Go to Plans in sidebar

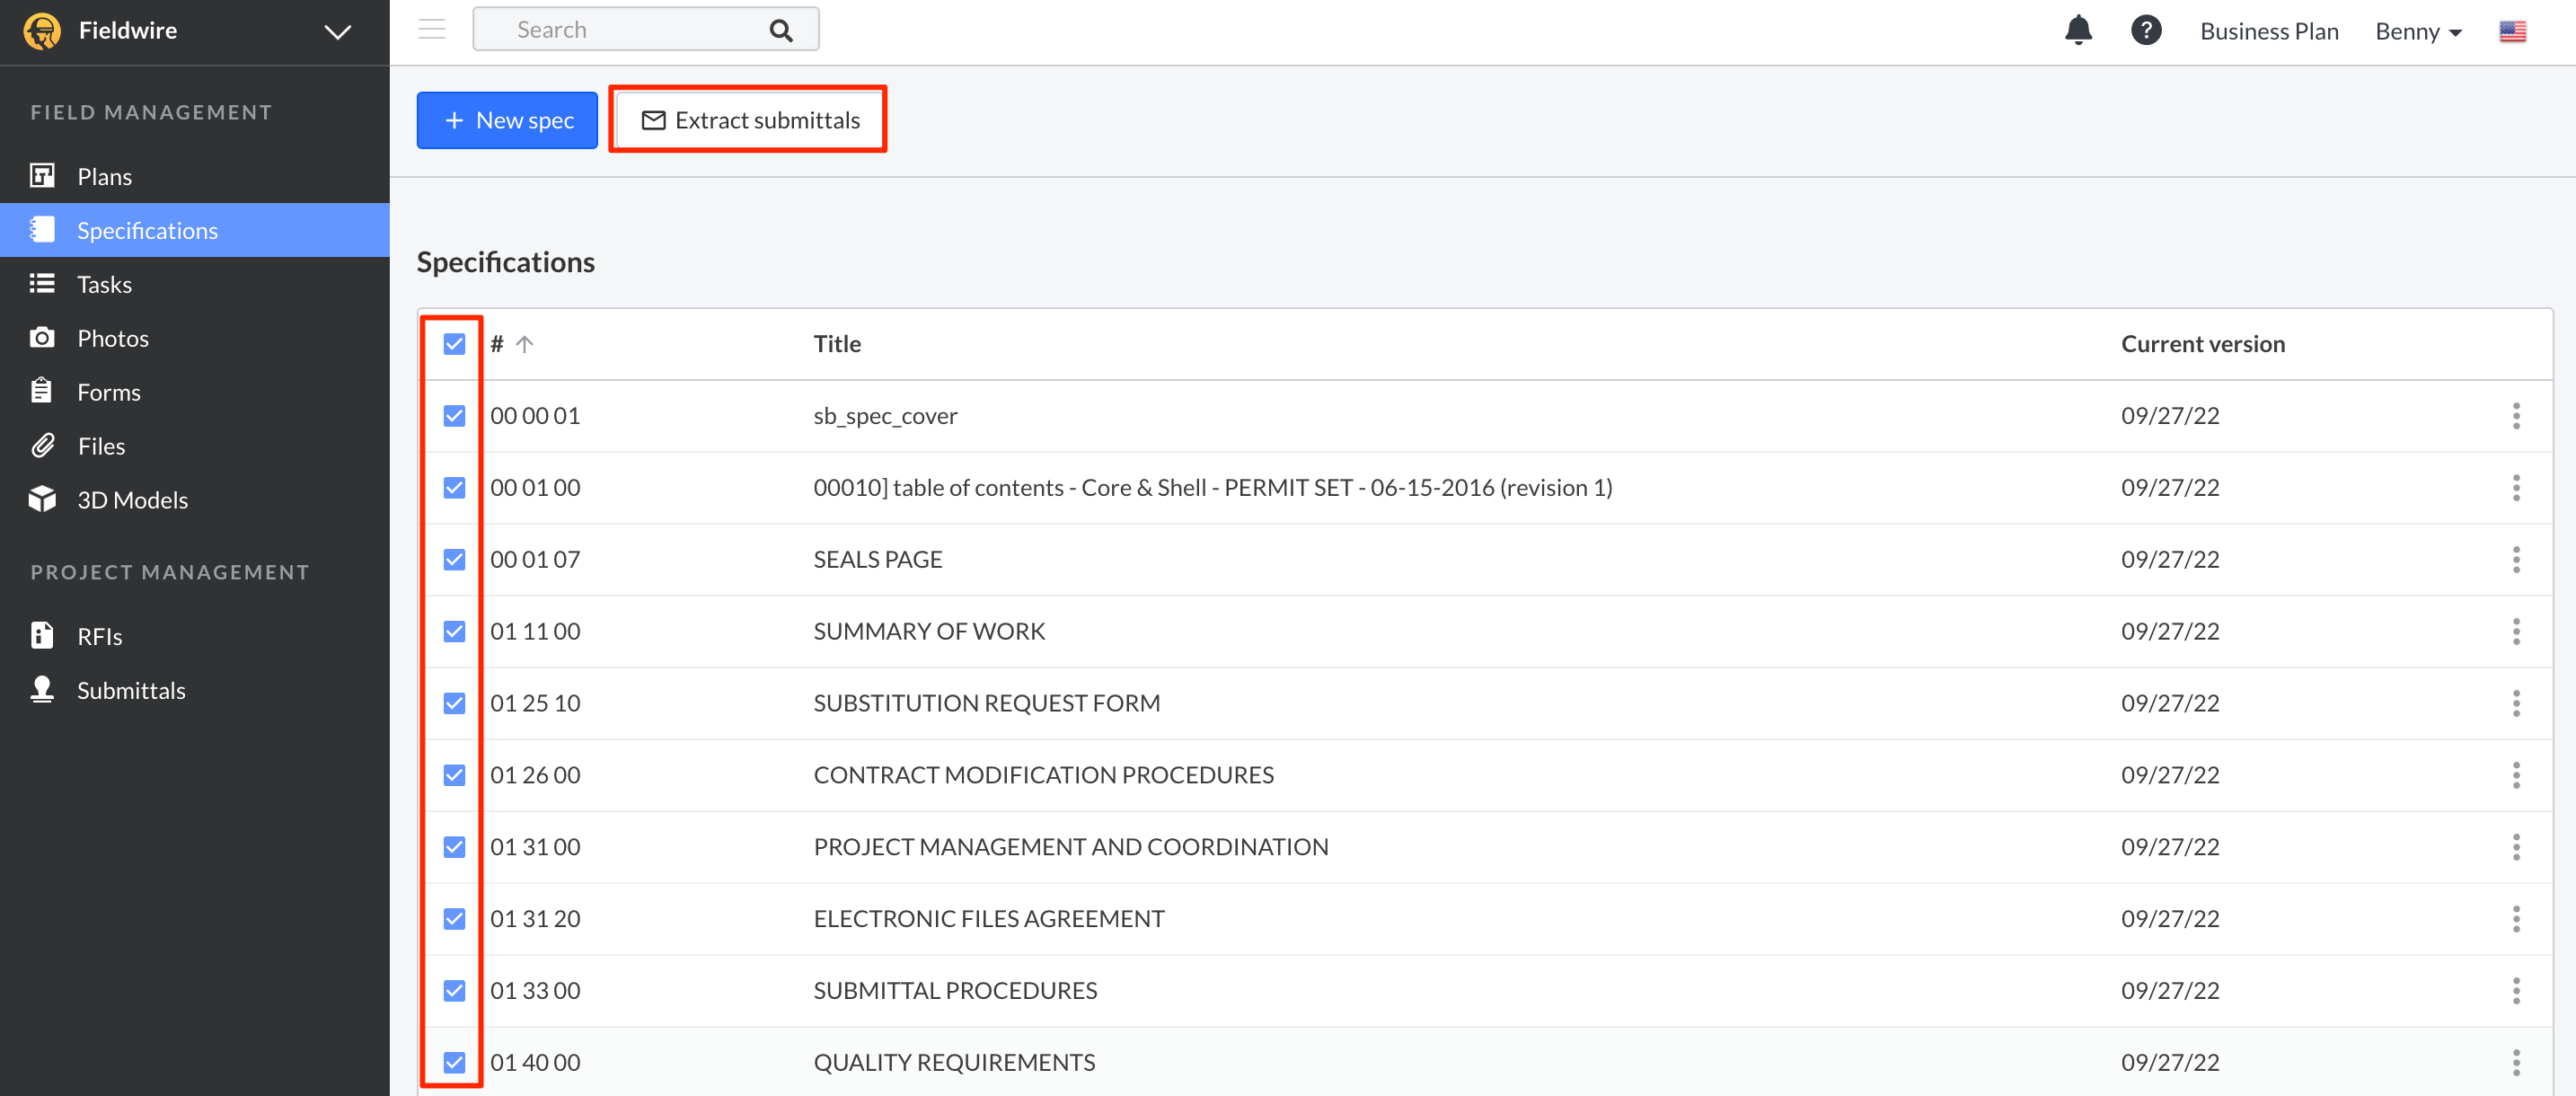[x=104, y=176]
